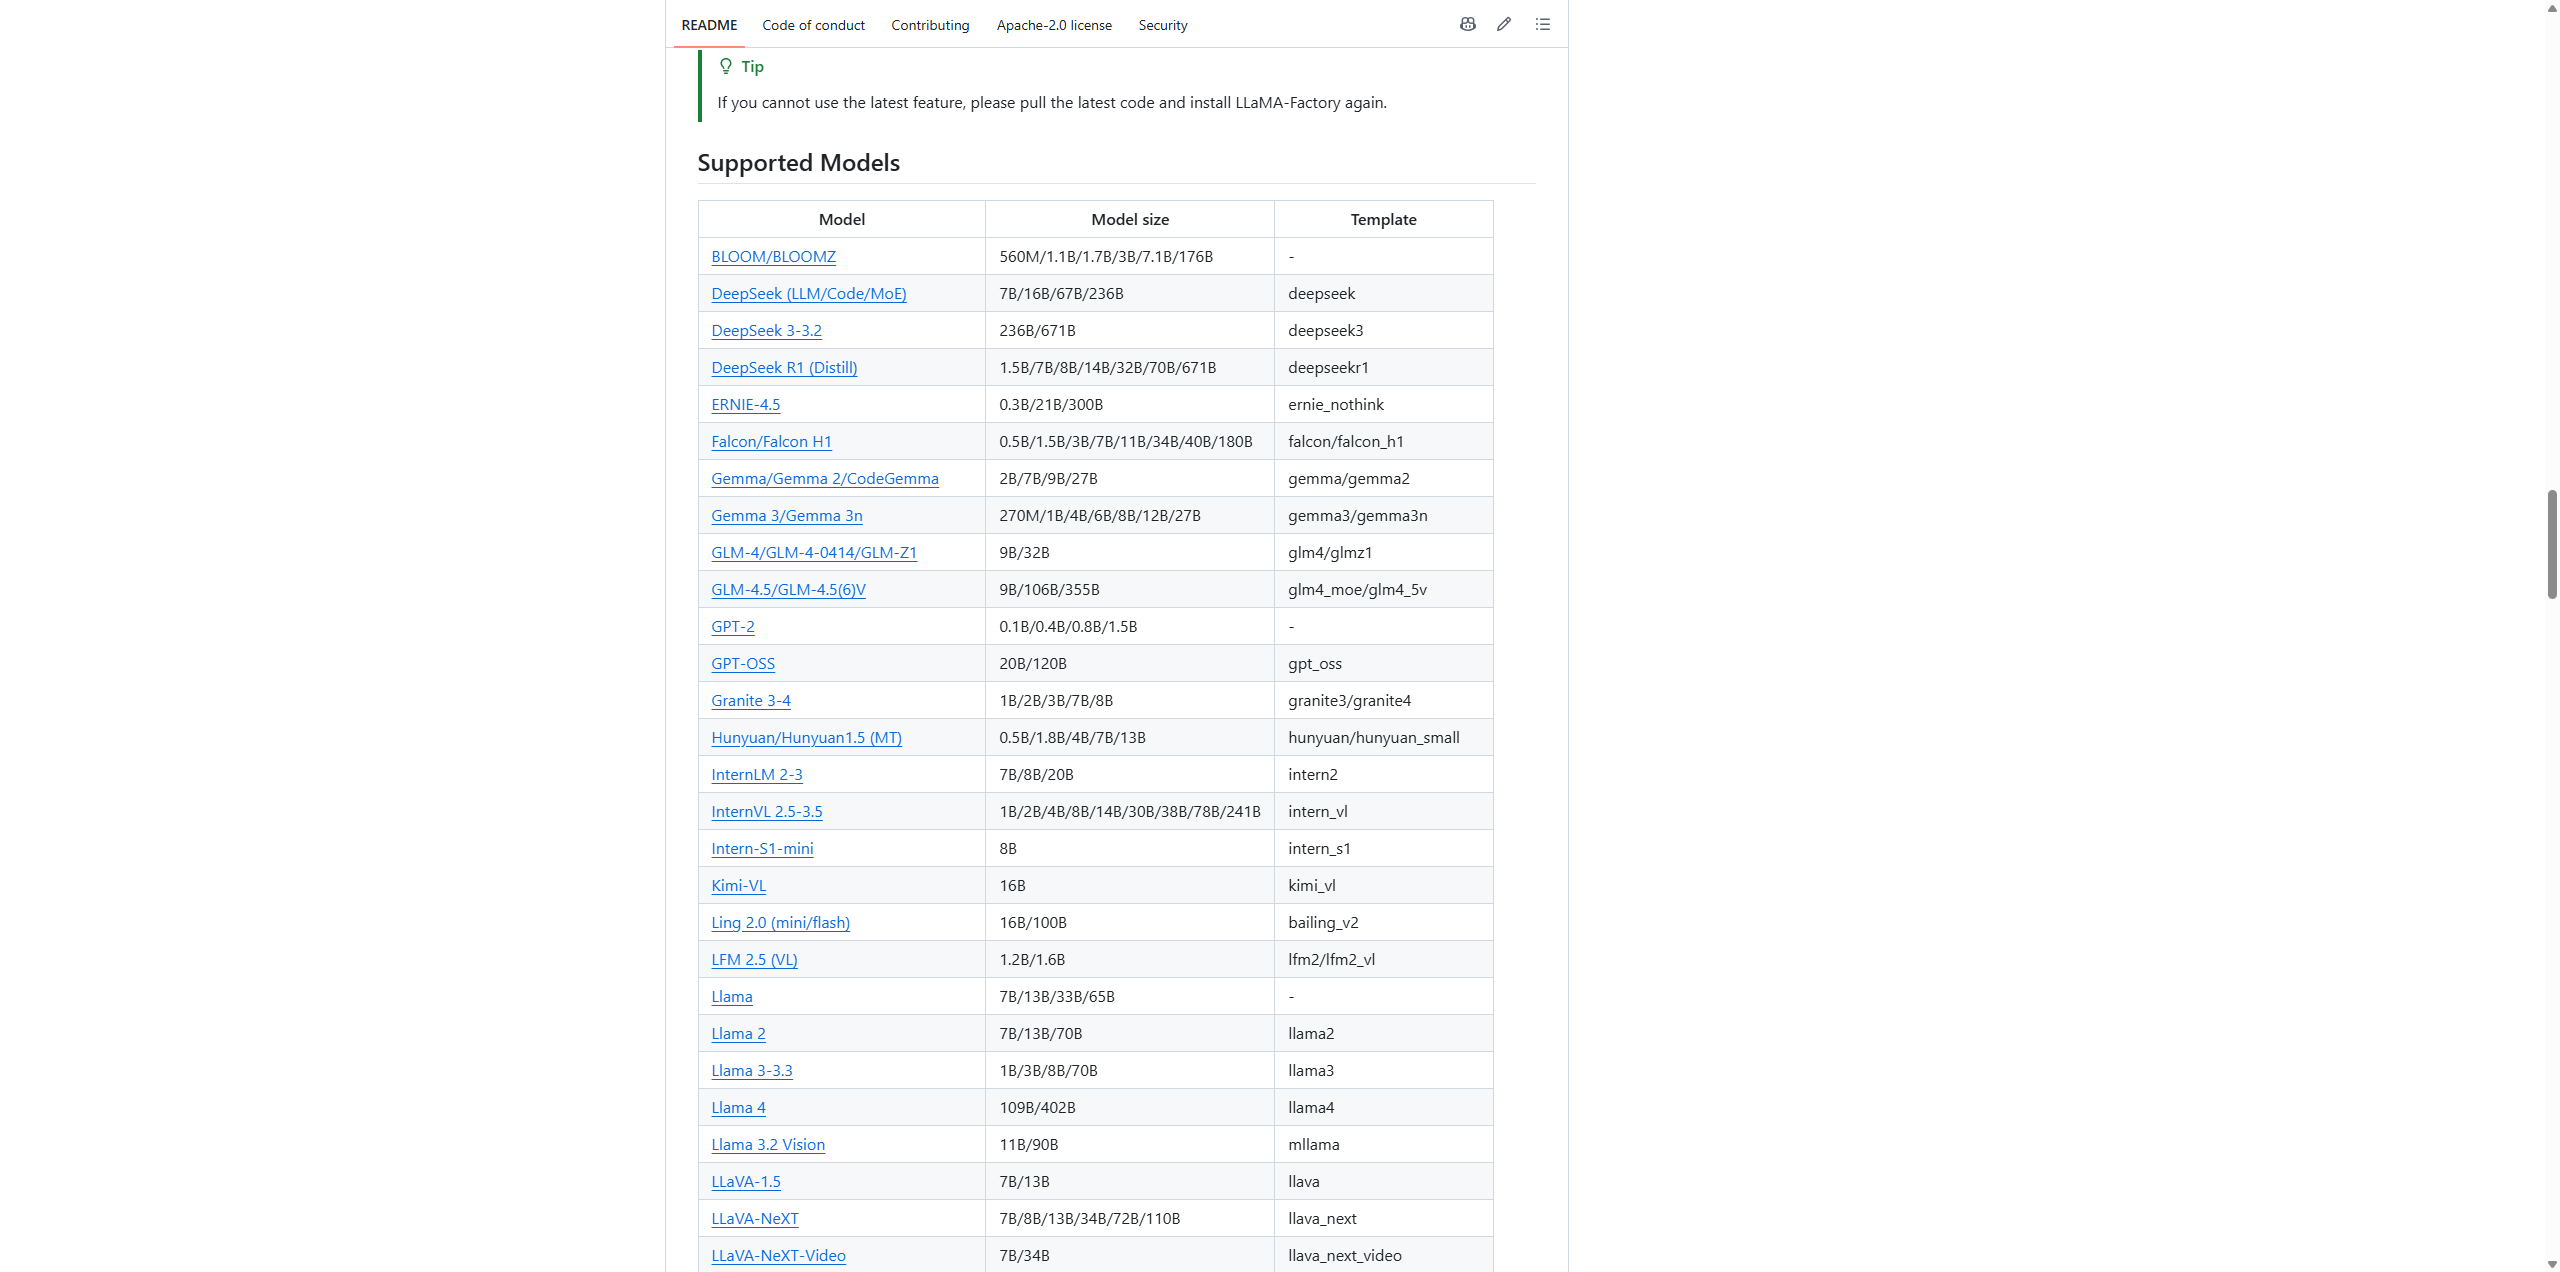Click the Model column header
2560x1272 pixels.
842,219
